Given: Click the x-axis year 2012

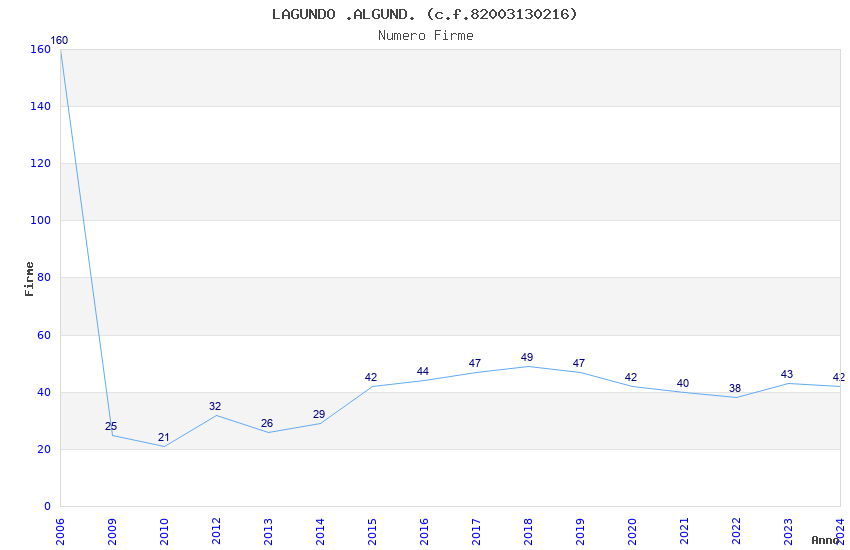Looking at the screenshot, I should (216, 531).
